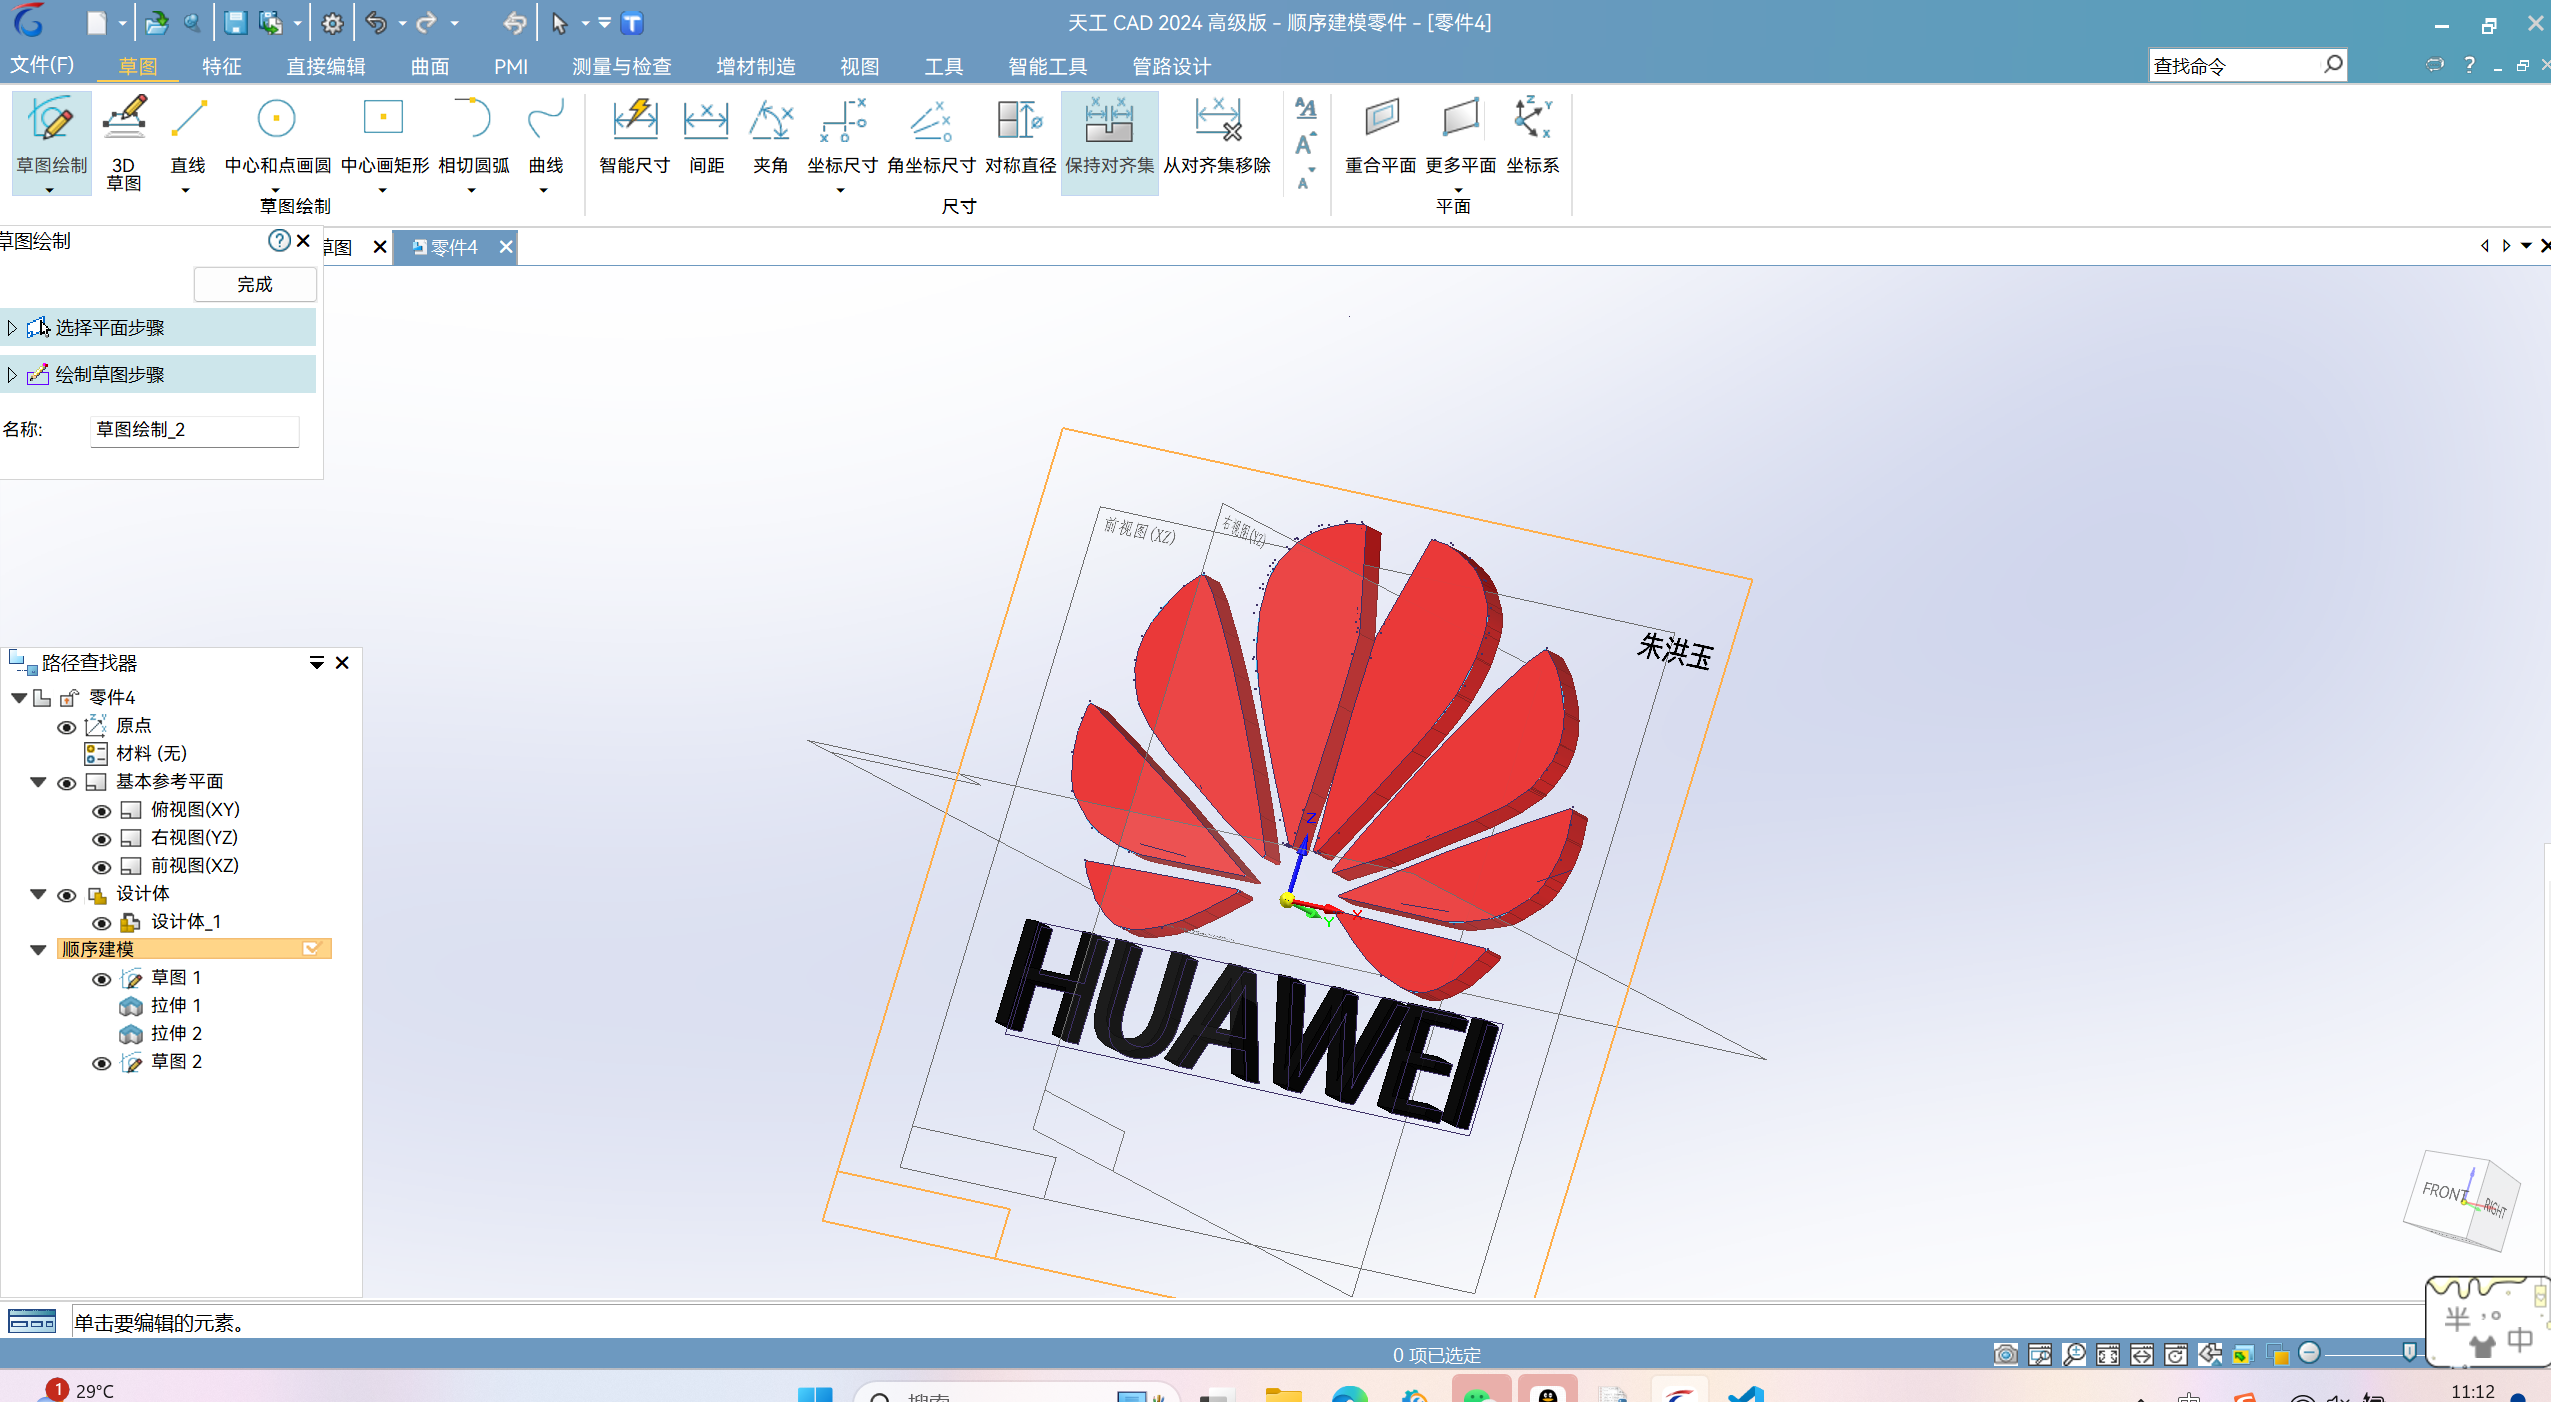
Task: Select the 重合平面 coincident plane tool
Action: (1380, 137)
